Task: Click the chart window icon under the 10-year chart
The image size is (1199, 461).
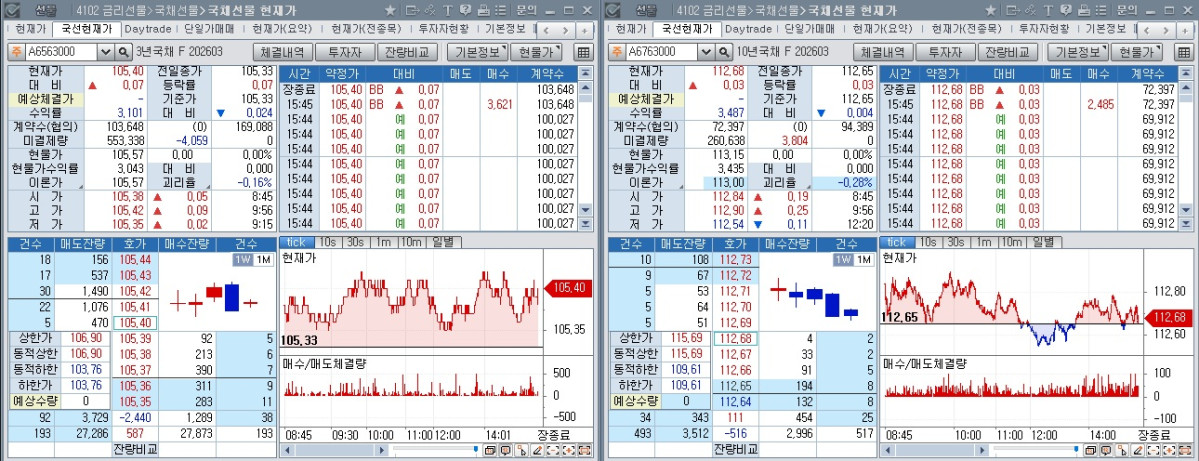Action: tap(1090, 450)
